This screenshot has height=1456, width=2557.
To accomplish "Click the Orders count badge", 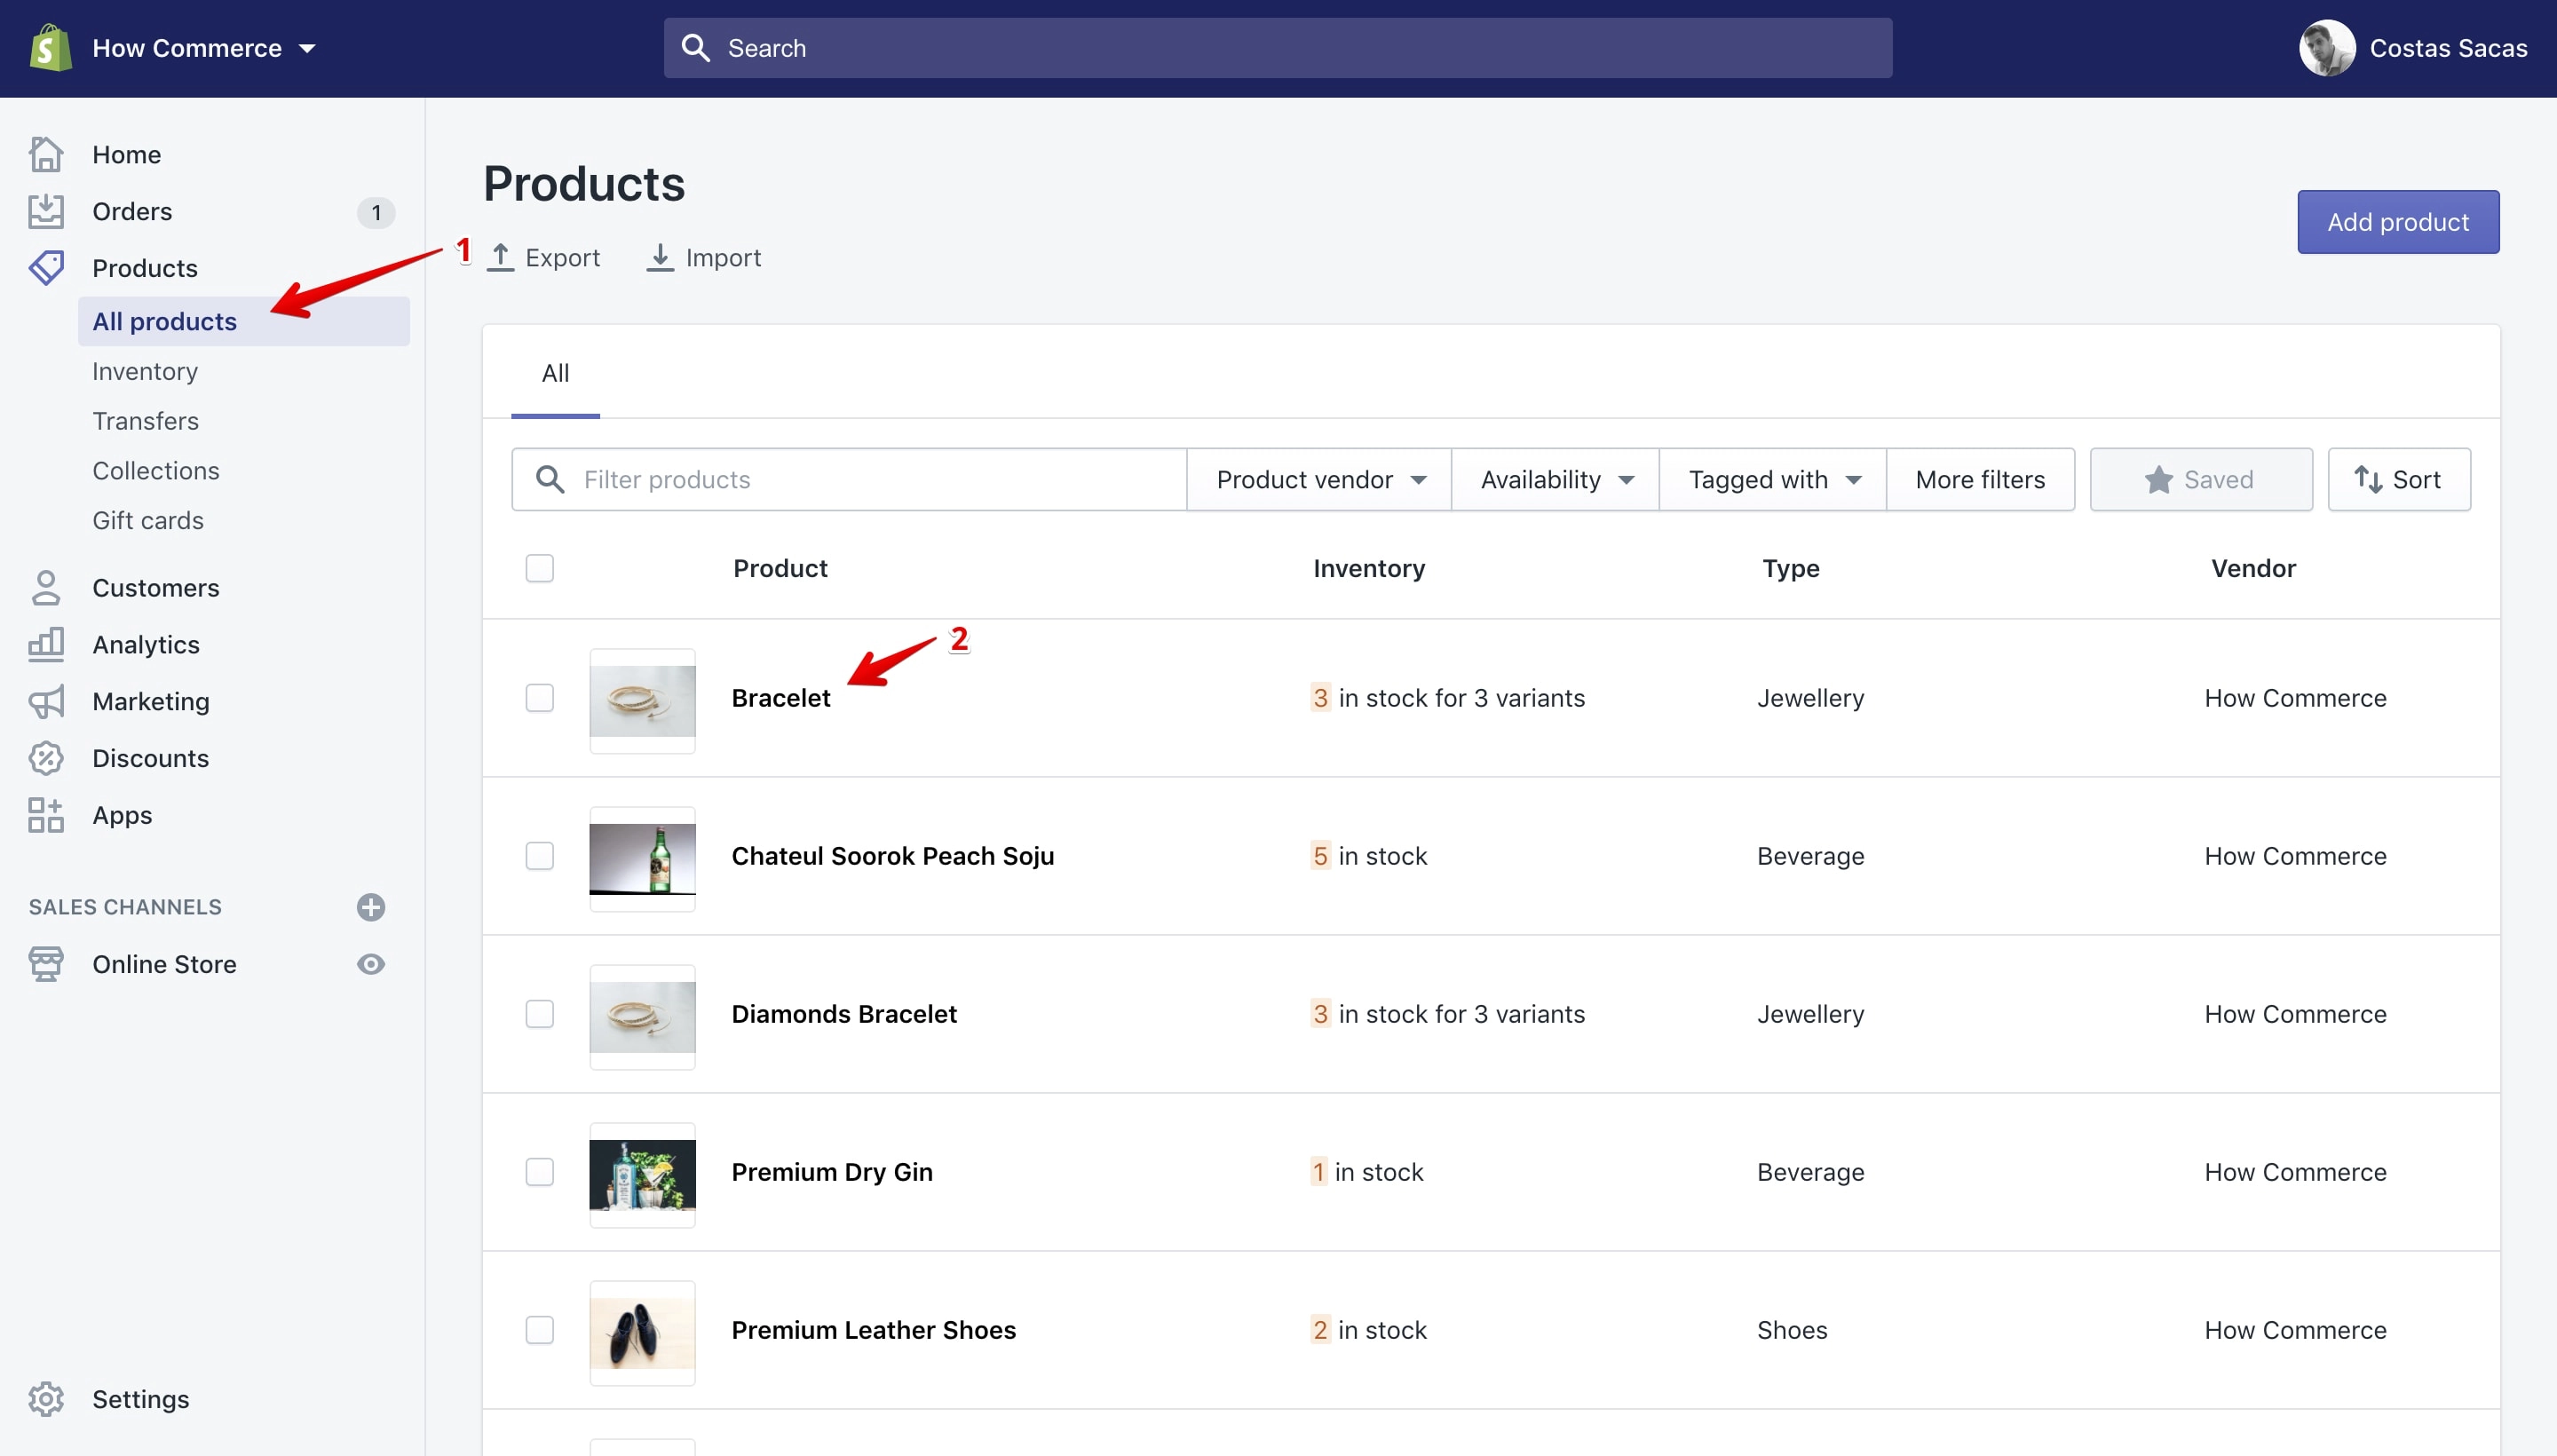I will 376,212.
